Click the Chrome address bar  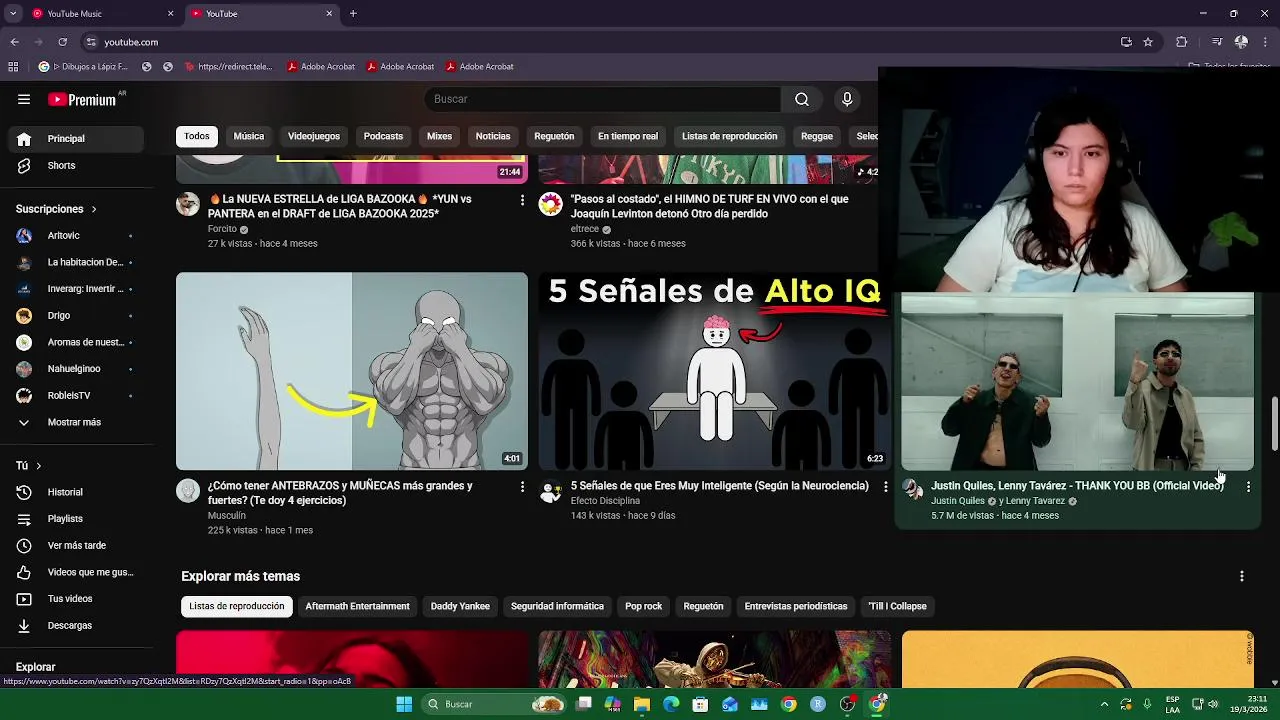tap(600, 42)
